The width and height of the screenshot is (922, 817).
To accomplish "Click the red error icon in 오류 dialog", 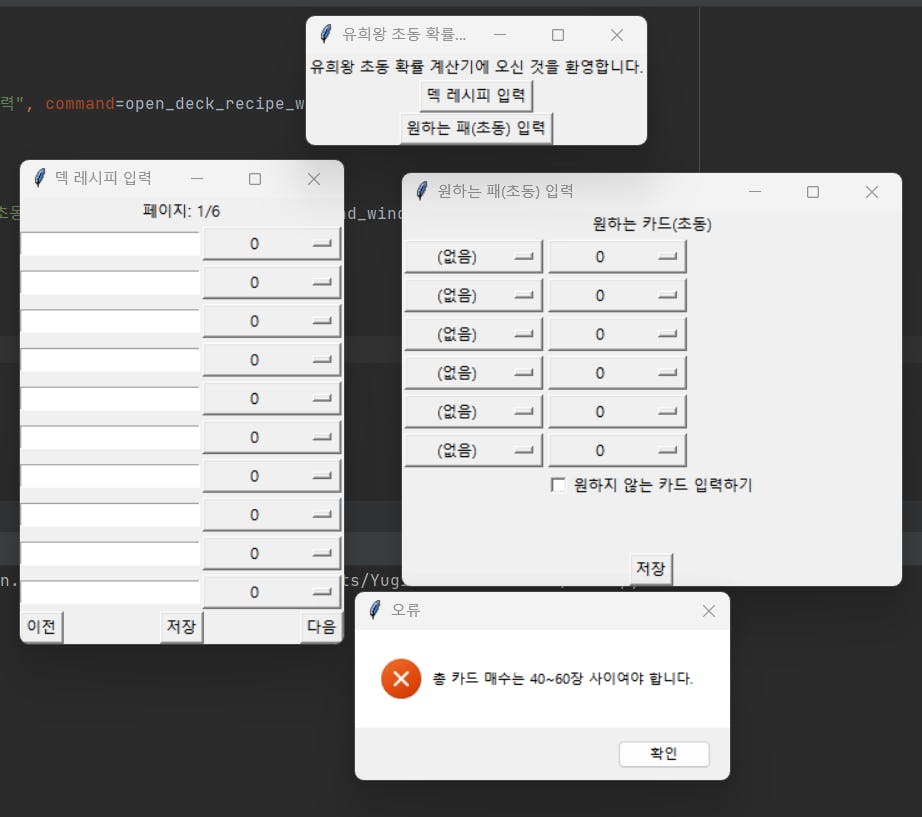I will (401, 678).
